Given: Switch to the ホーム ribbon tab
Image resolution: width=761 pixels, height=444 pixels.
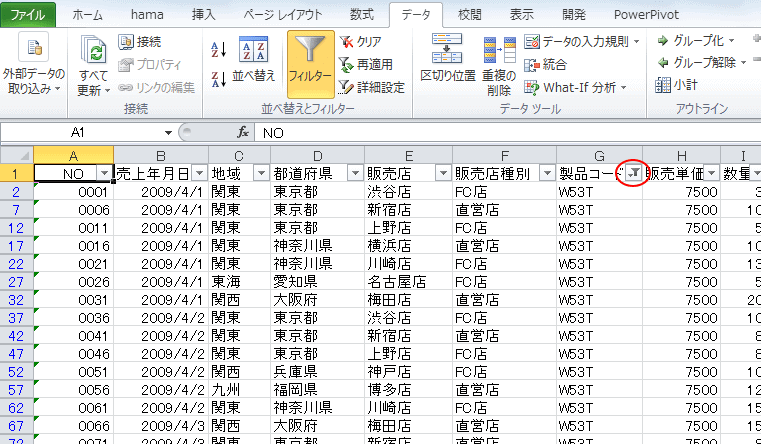Looking at the screenshot, I should pyautogui.click(x=87, y=14).
